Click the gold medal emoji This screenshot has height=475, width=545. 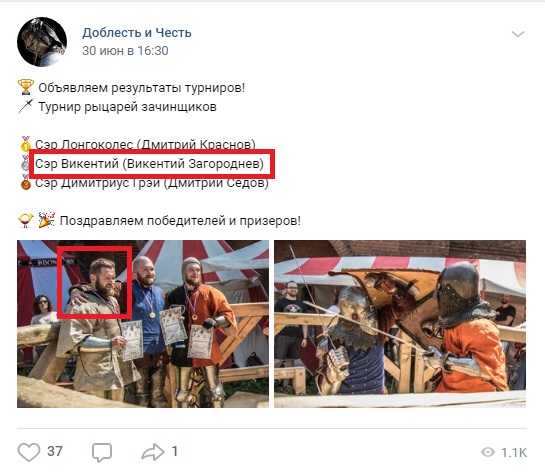[x=26, y=144]
